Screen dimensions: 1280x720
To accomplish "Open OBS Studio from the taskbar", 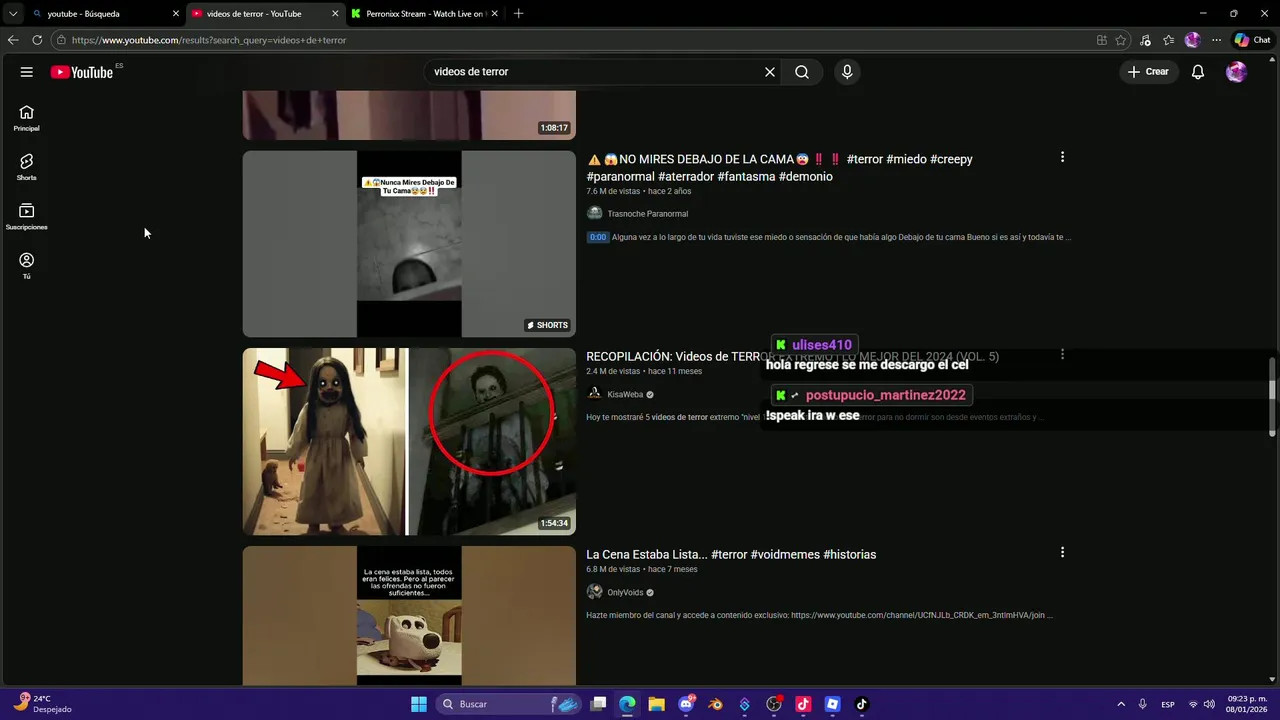I will pyautogui.click(x=774, y=704).
